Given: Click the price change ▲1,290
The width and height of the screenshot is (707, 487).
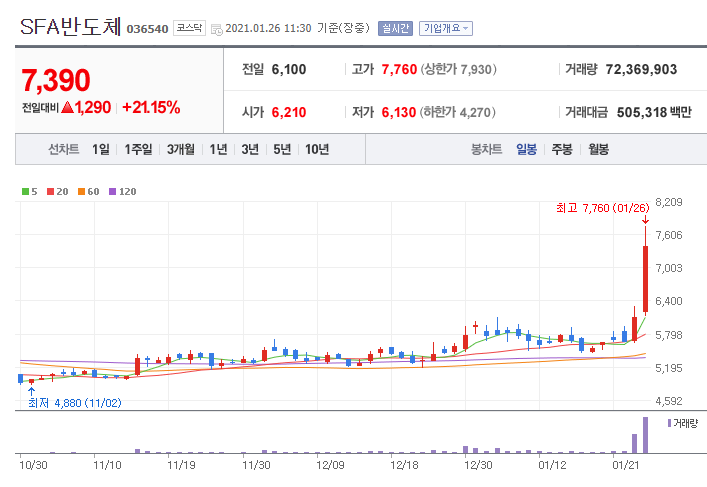Looking at the screenshot, I should [86, 107].
